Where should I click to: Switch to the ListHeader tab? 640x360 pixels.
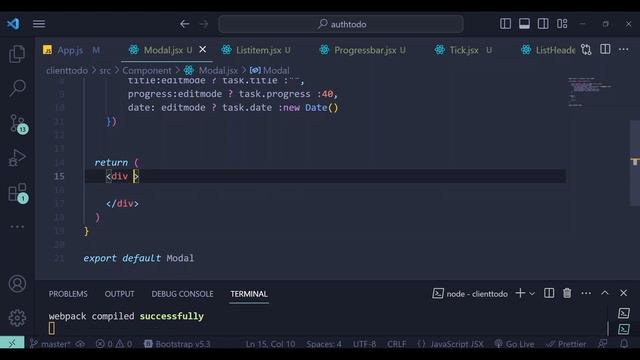tap(548, 50)
